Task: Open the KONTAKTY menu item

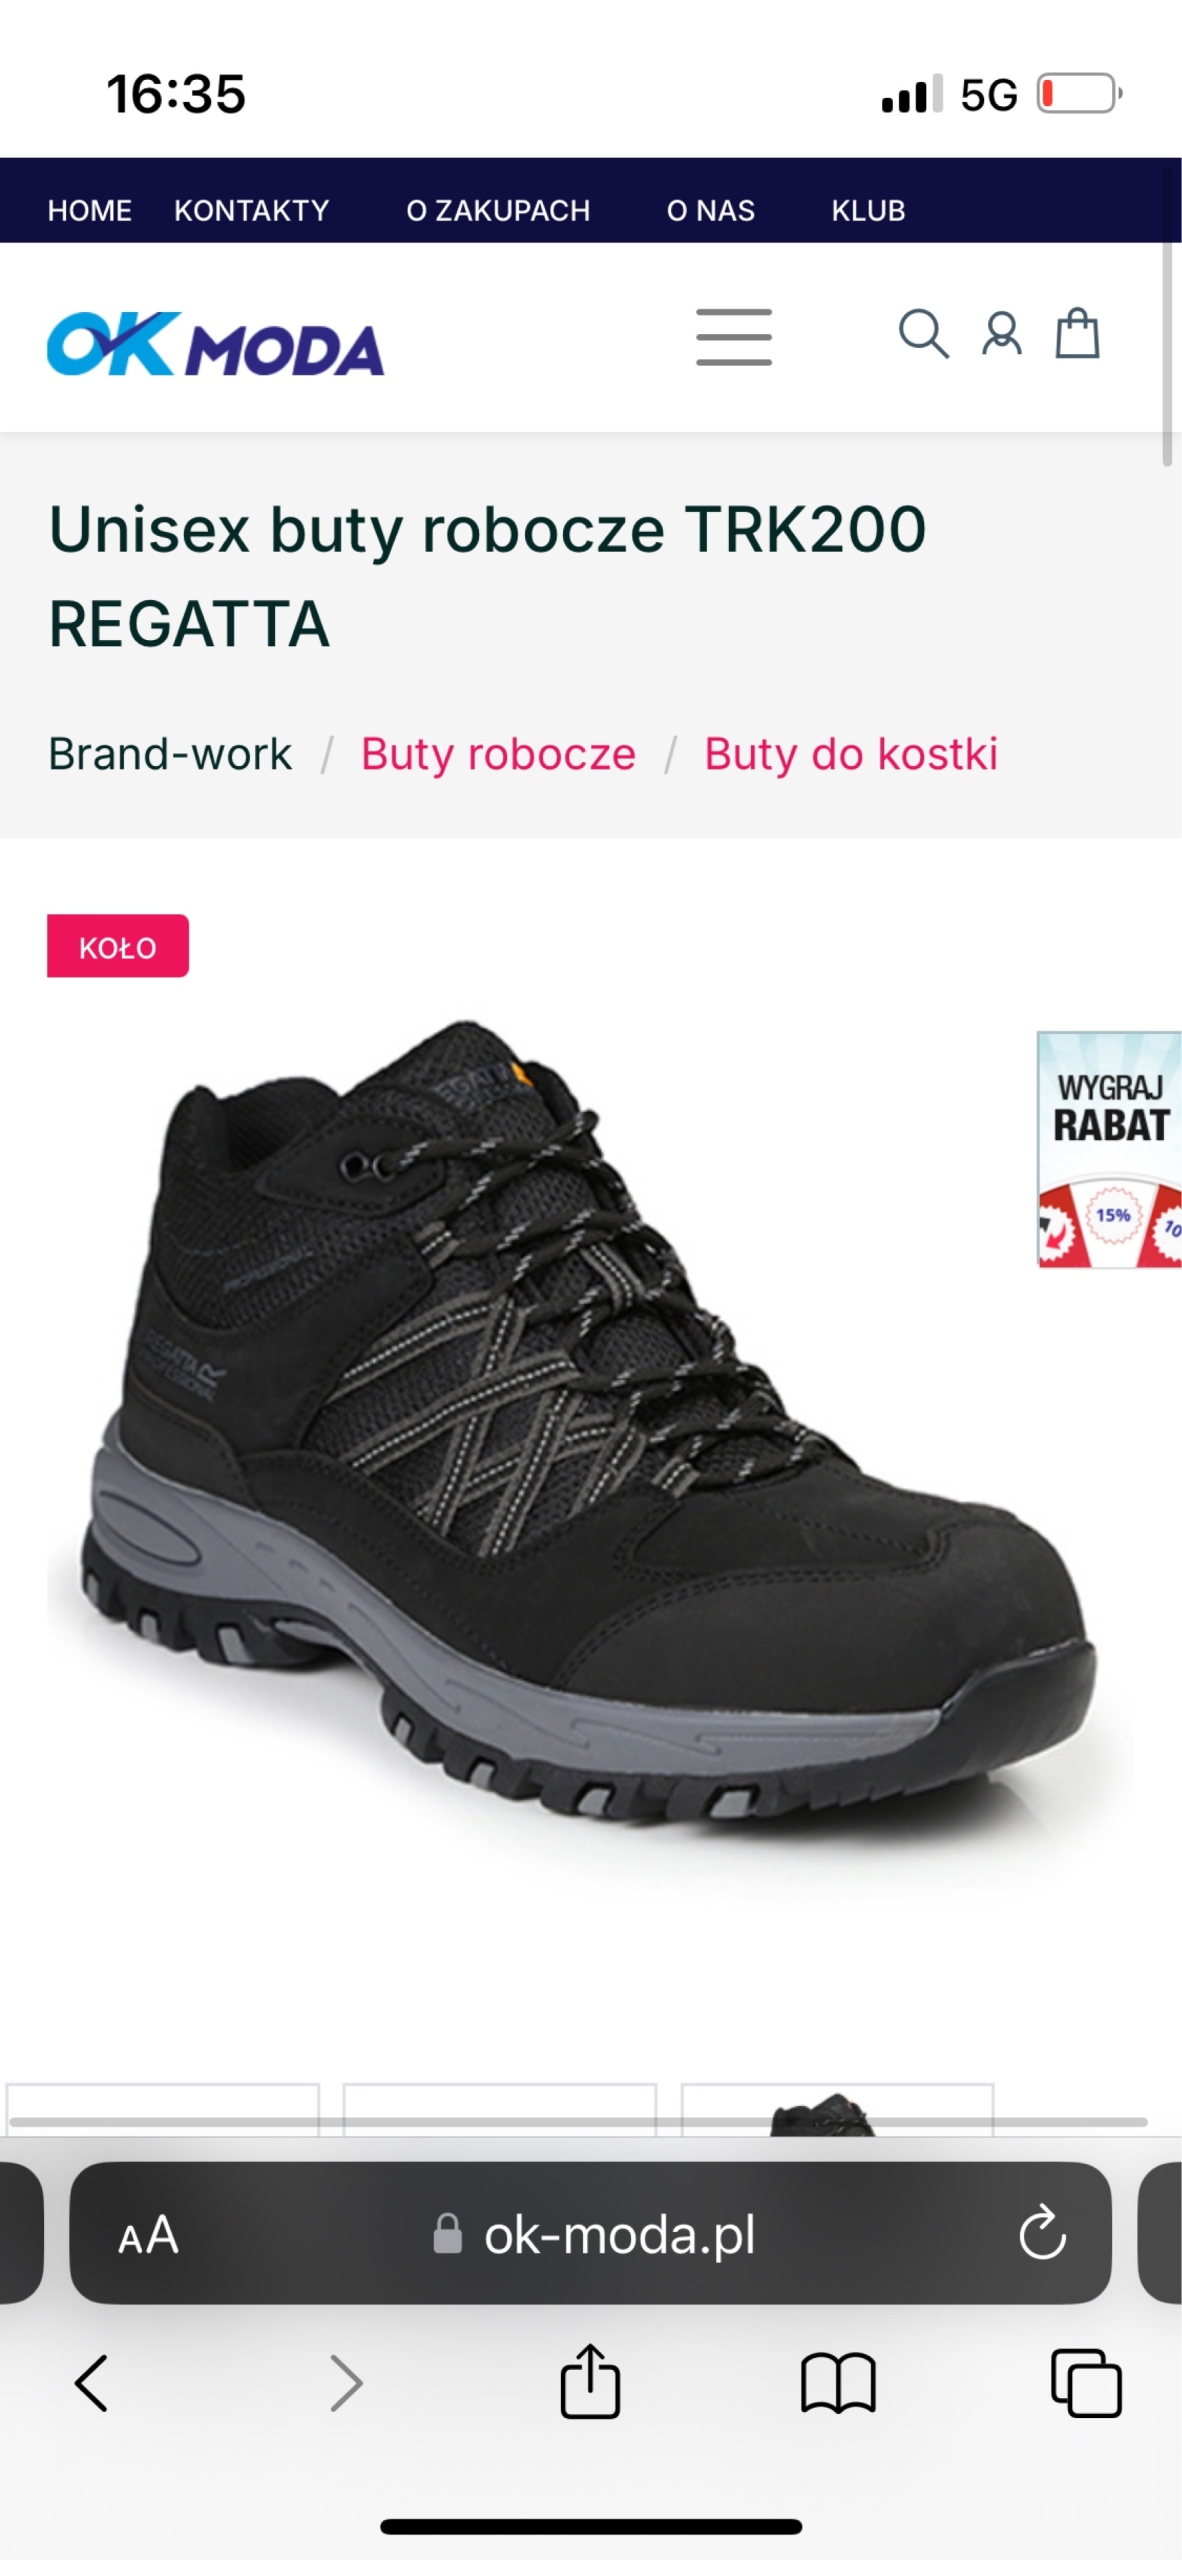Action: pos(252,211)
